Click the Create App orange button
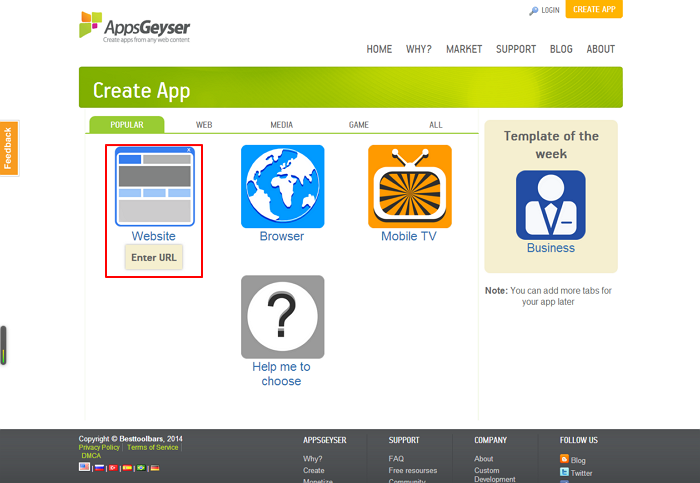This screenshot has height=483, width=700. 594,9
